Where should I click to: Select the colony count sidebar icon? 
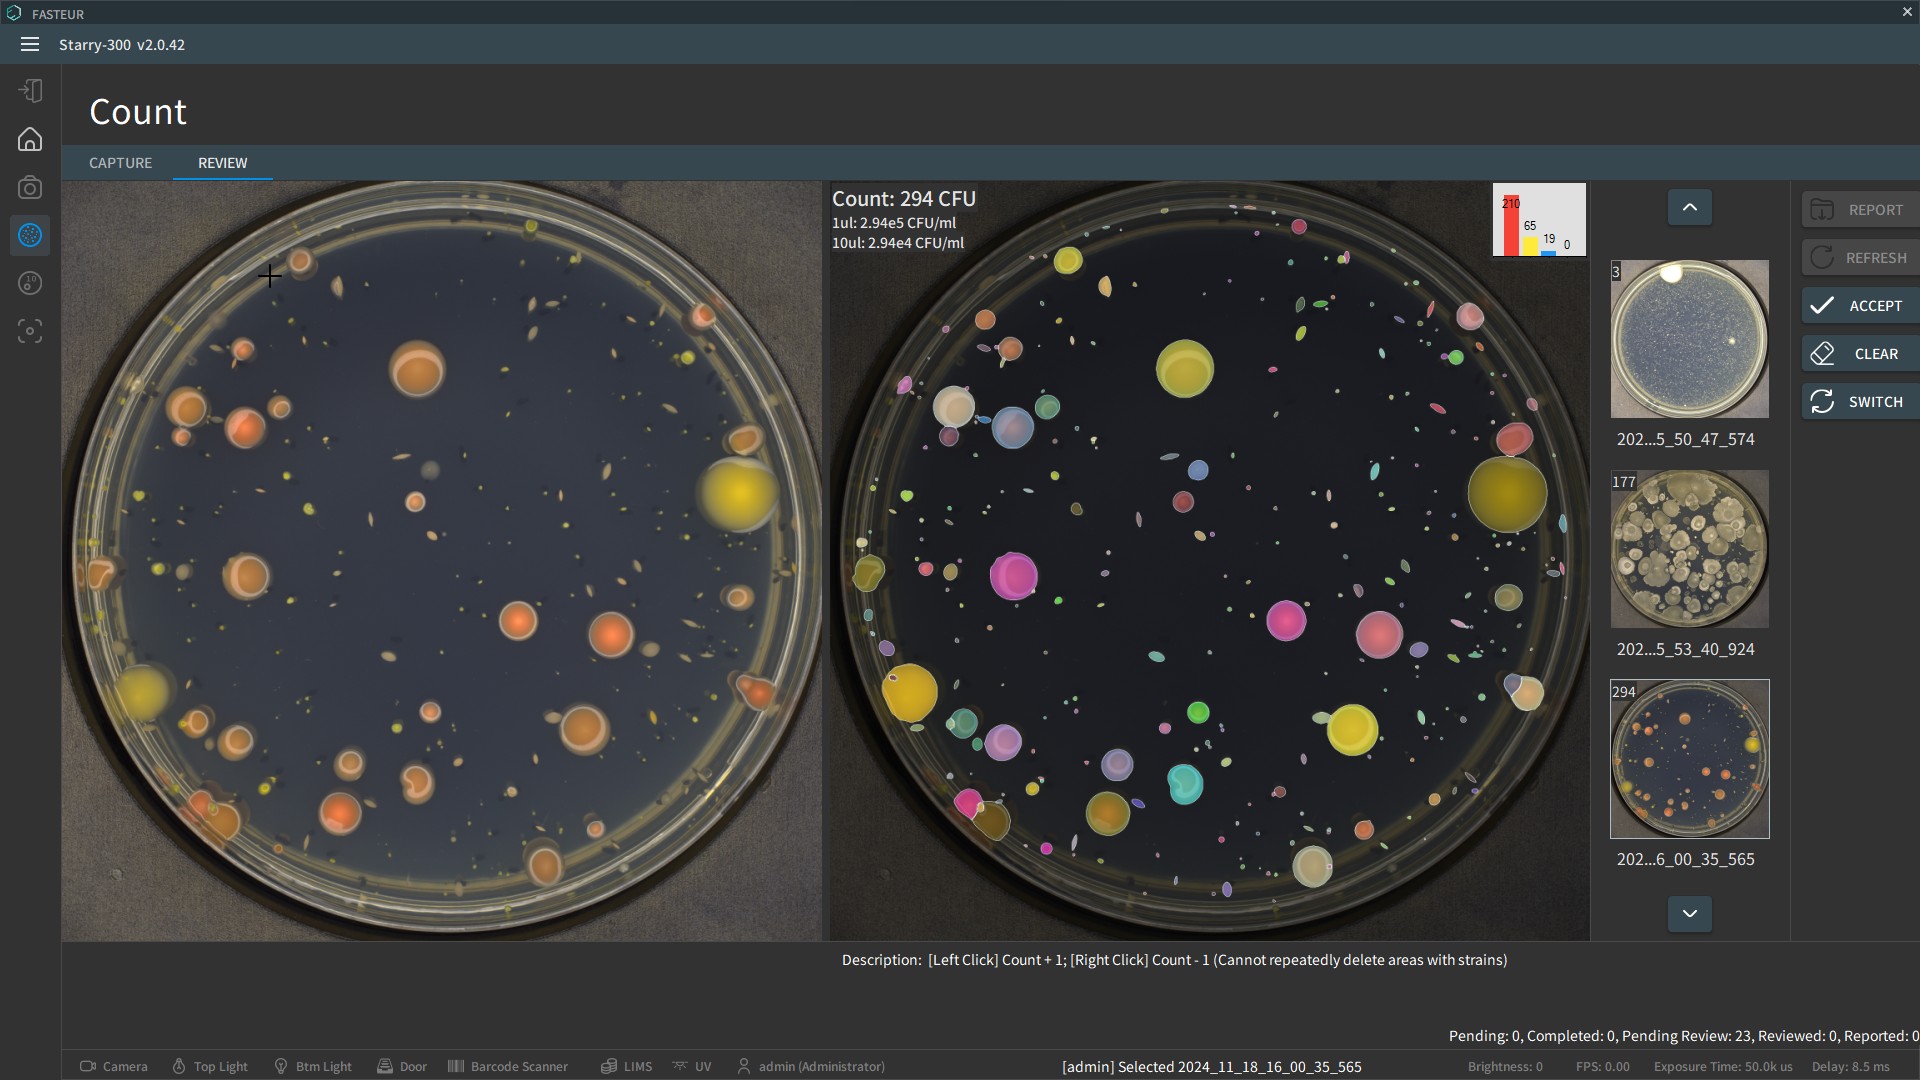click(x=30, y=235)
